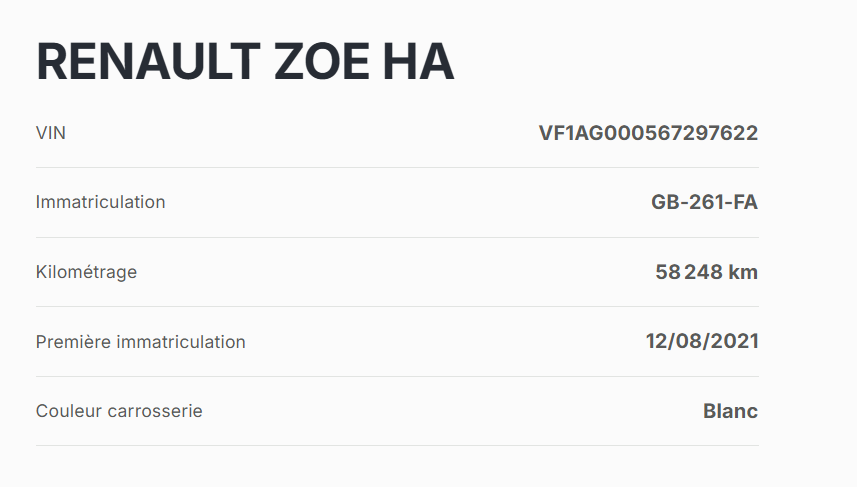Select the year 2021 in the date
This screenshot has height=487, width=857.
(x=735, y=342)
